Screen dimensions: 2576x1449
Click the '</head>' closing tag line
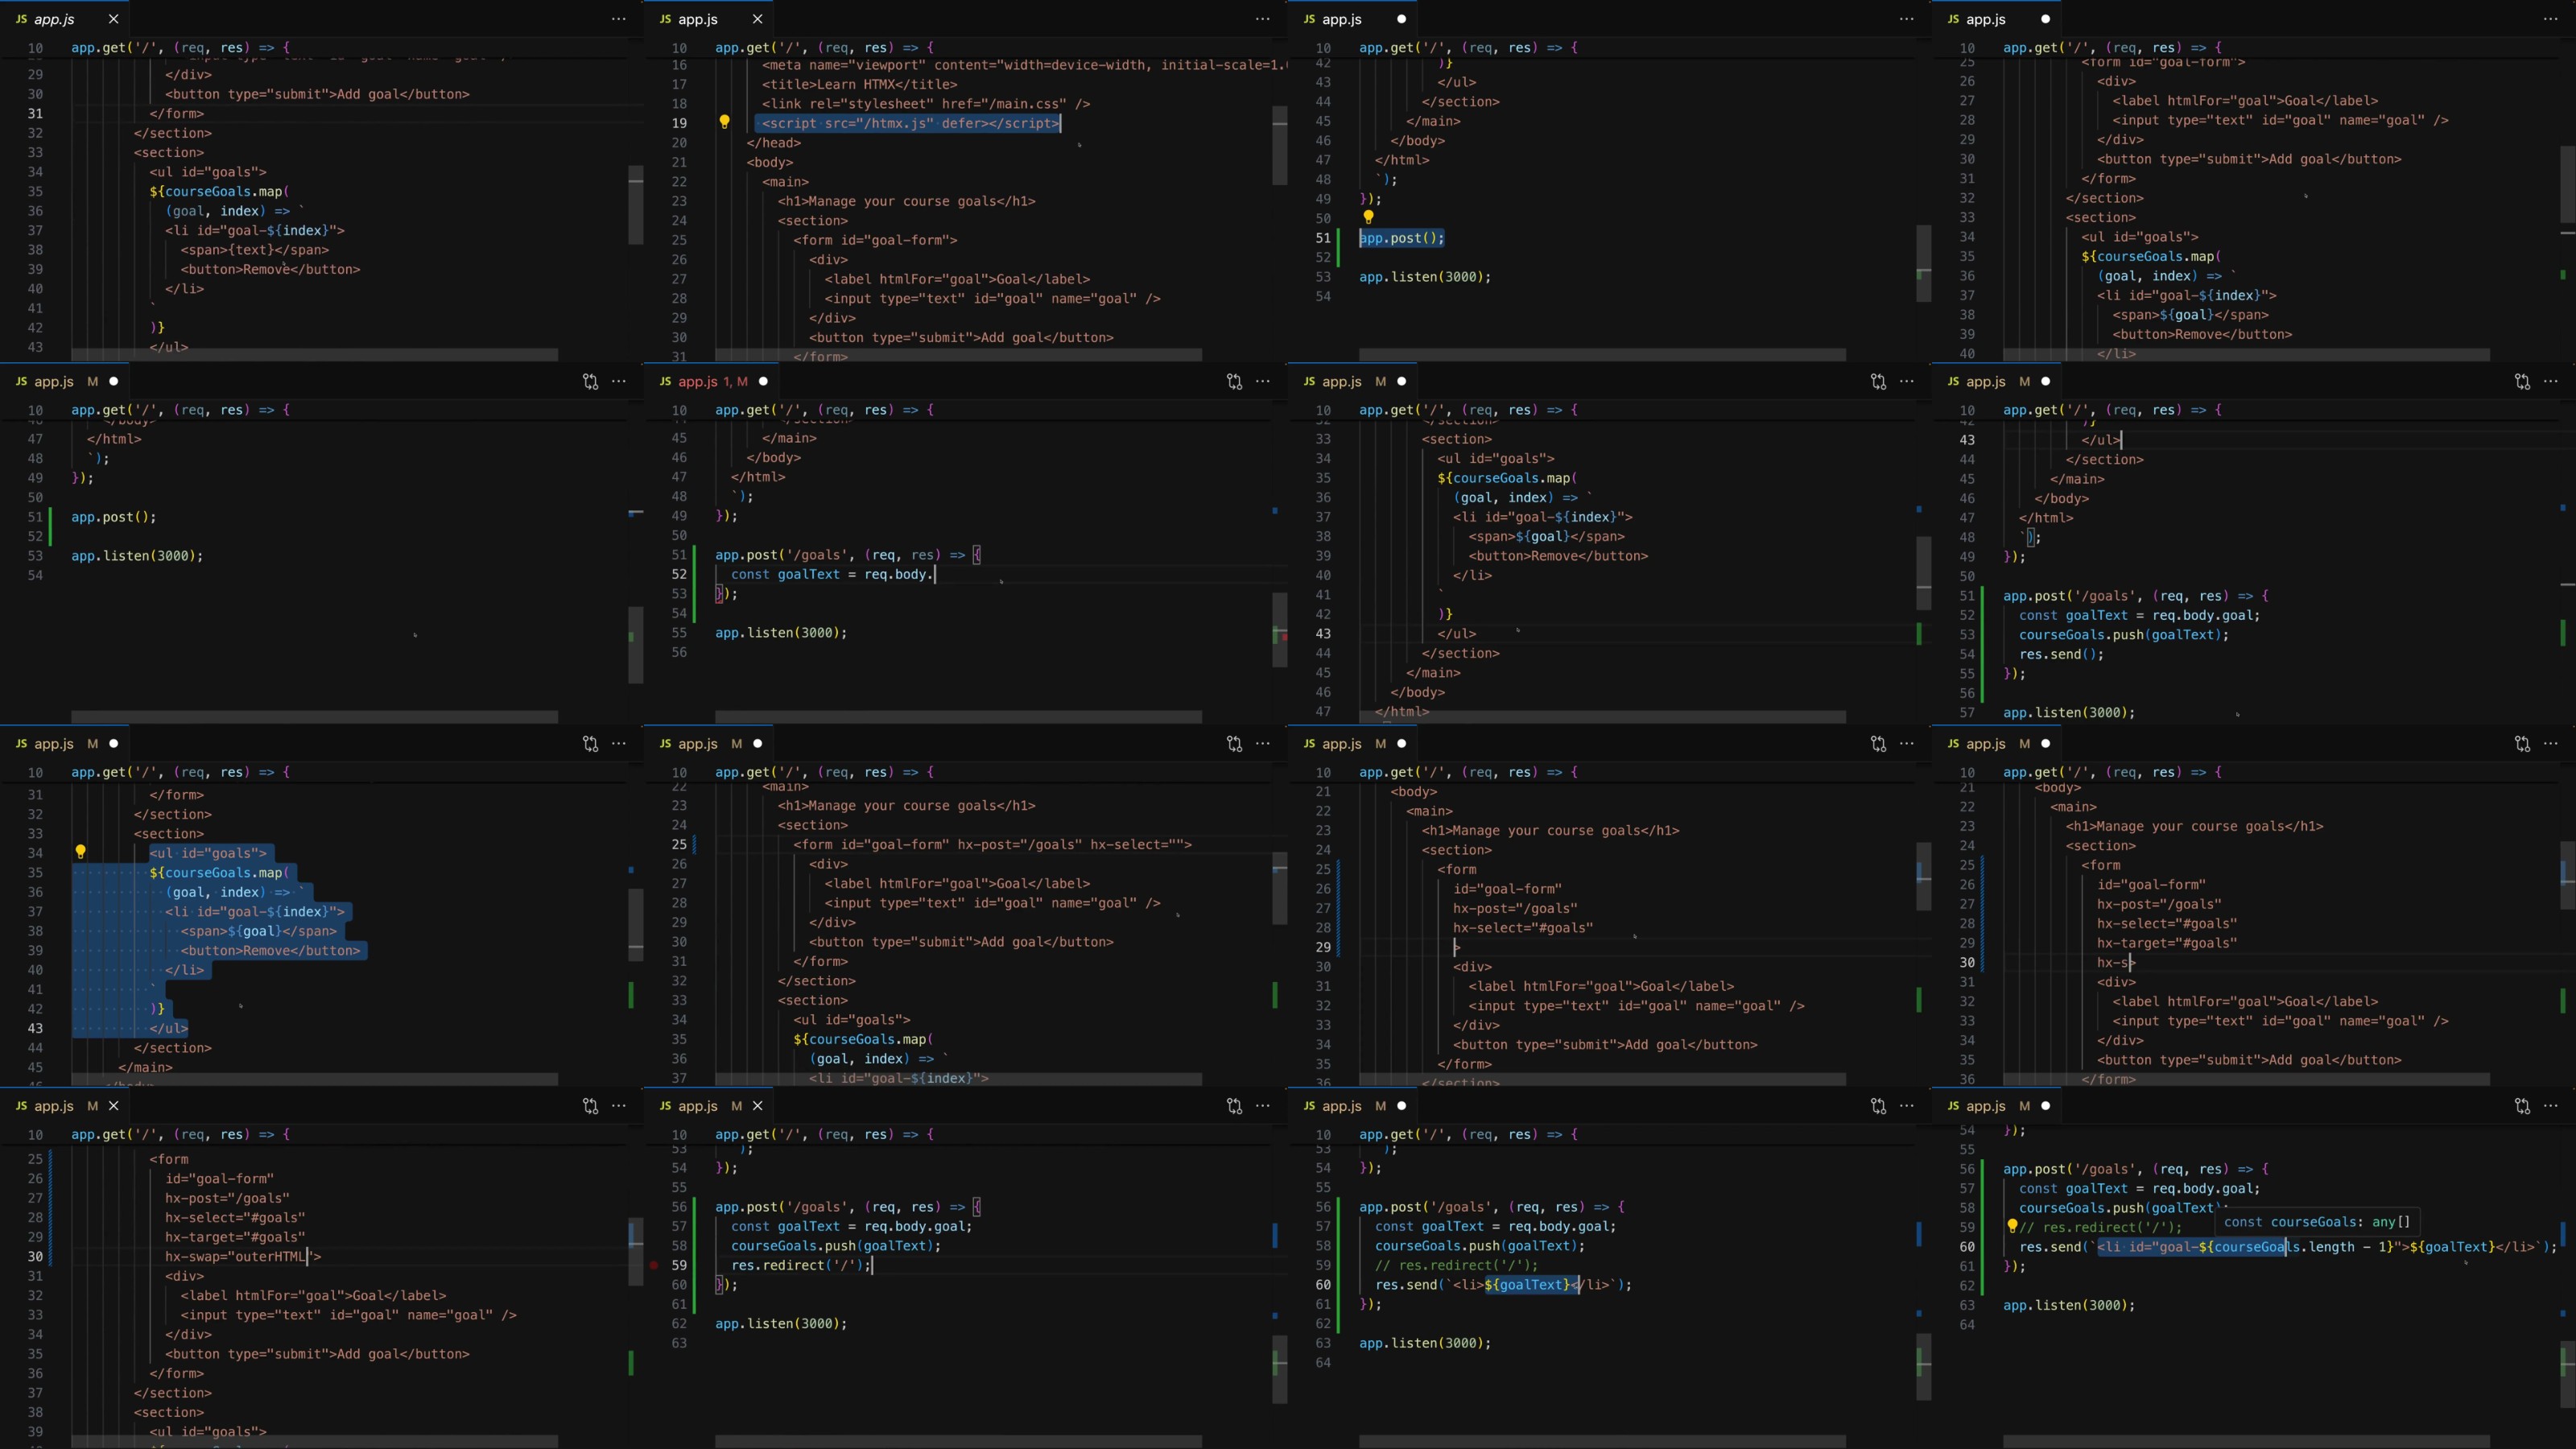773,142
